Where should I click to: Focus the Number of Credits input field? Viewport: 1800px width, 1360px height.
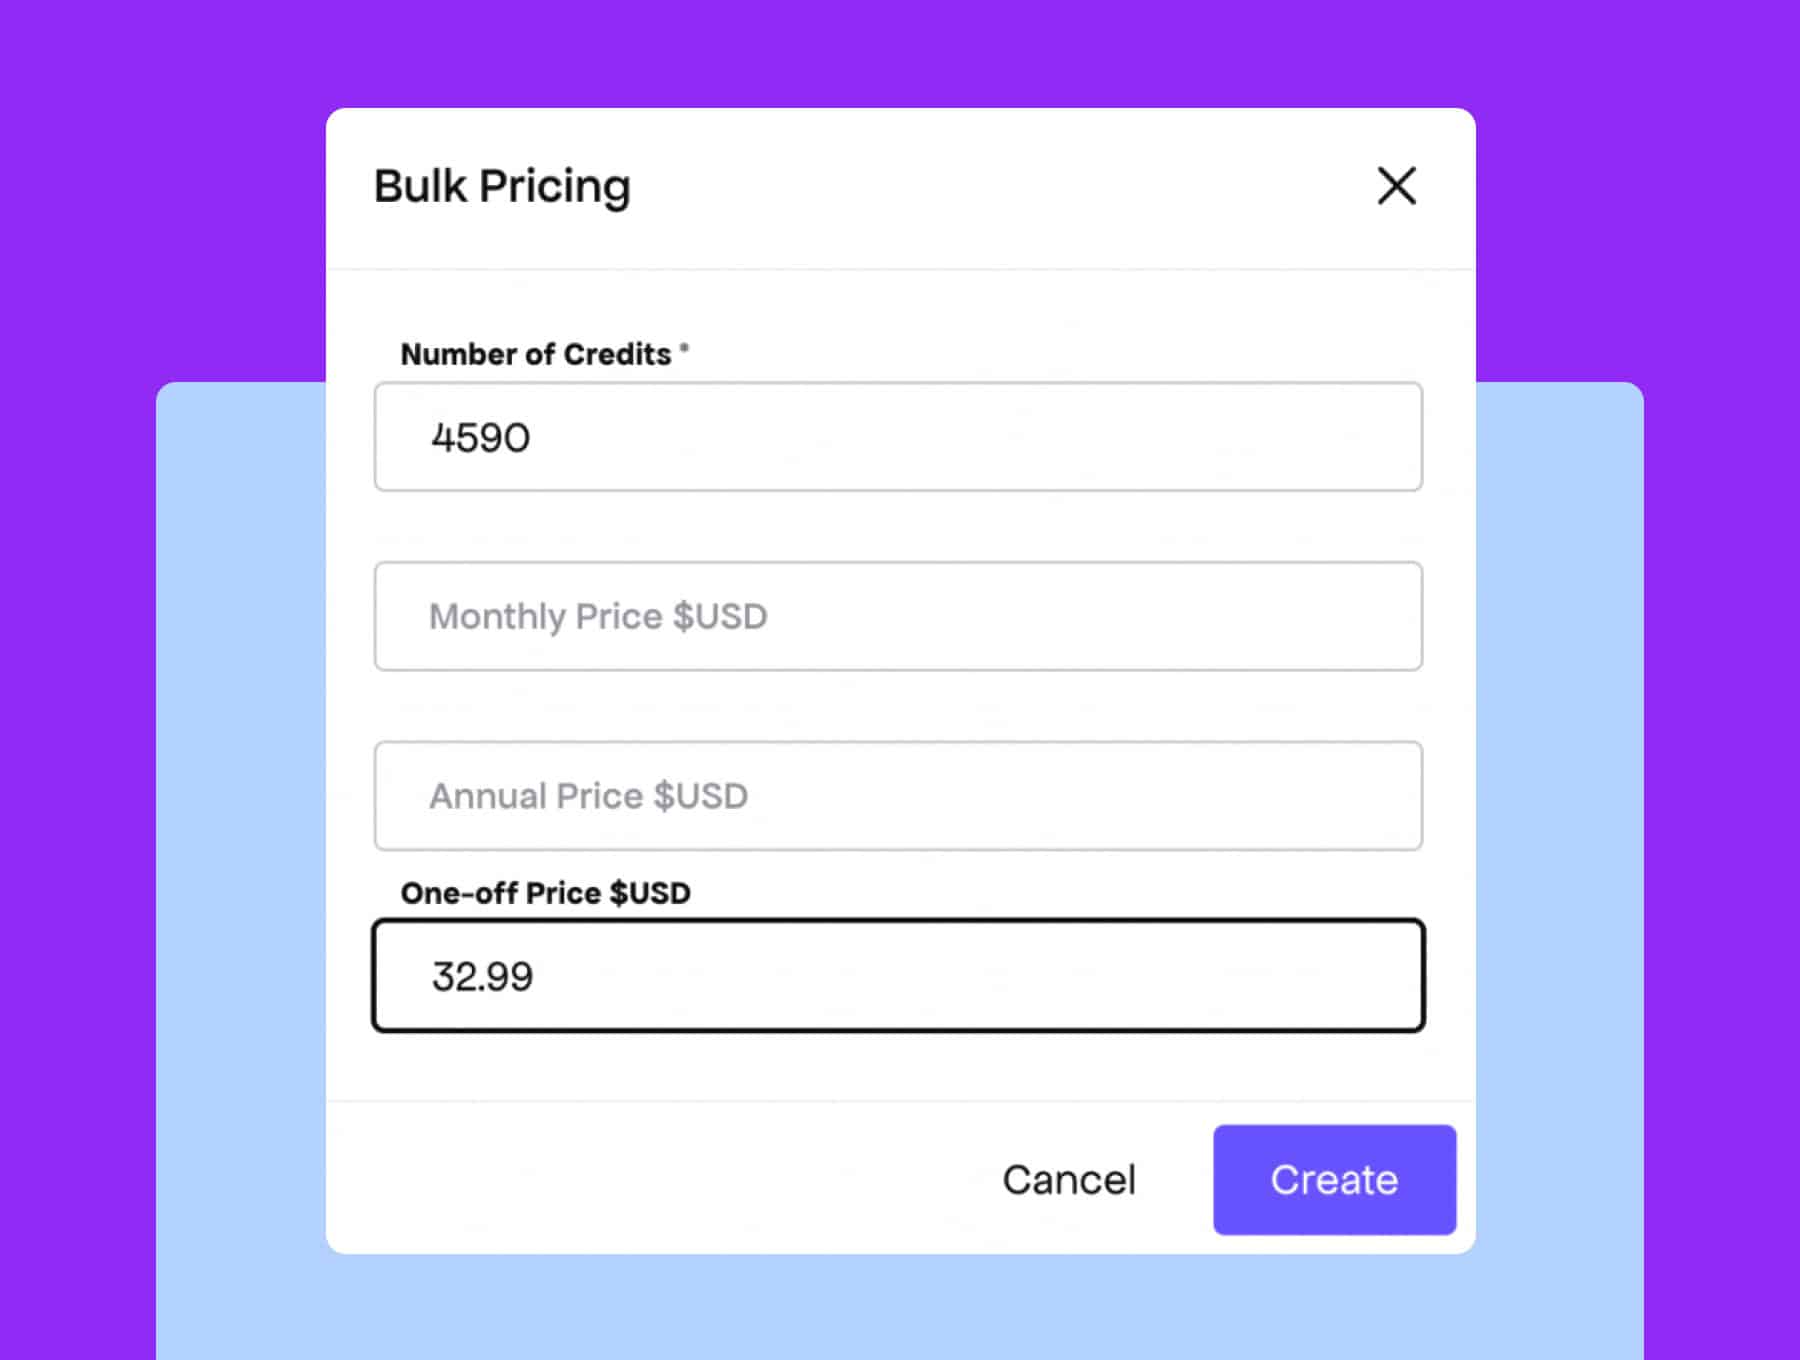(898, 437)
